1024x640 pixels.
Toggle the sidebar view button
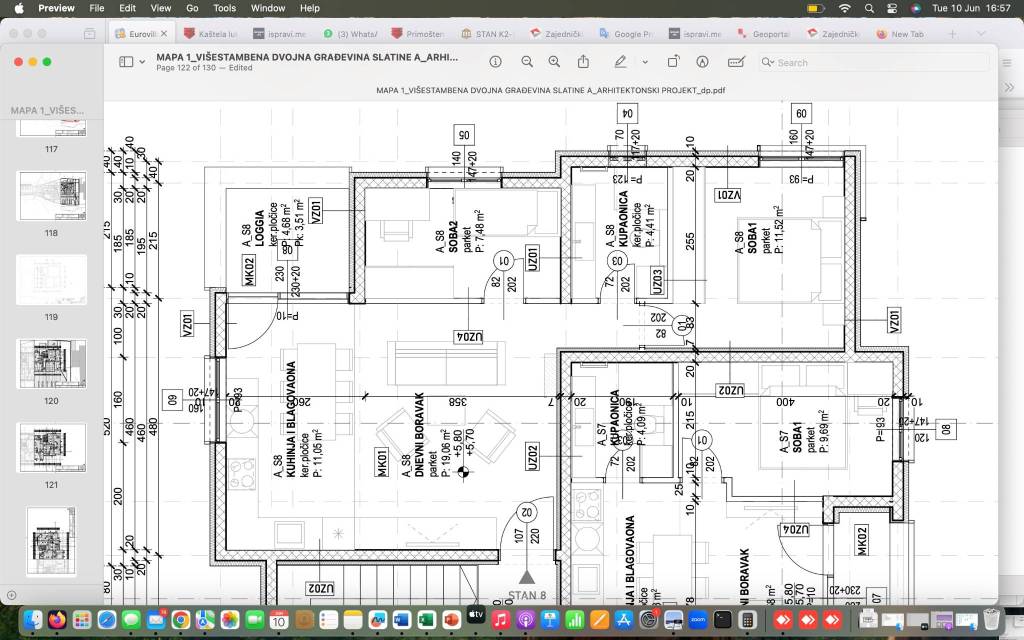[x=126, y=62]
